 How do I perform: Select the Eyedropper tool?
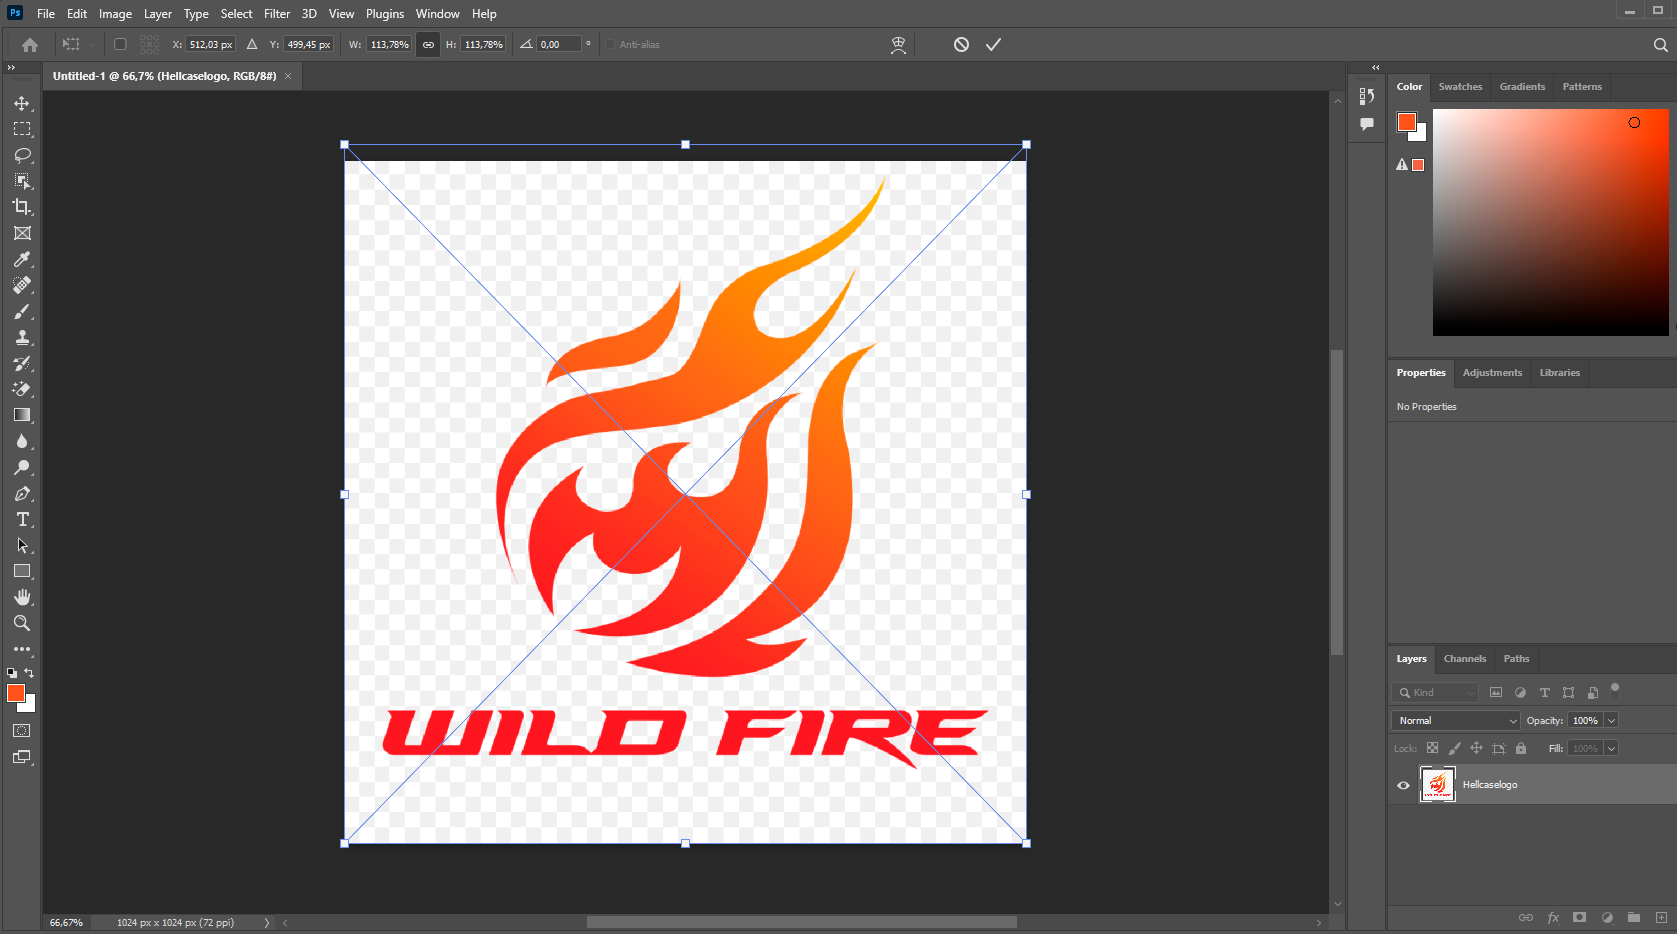22,259
